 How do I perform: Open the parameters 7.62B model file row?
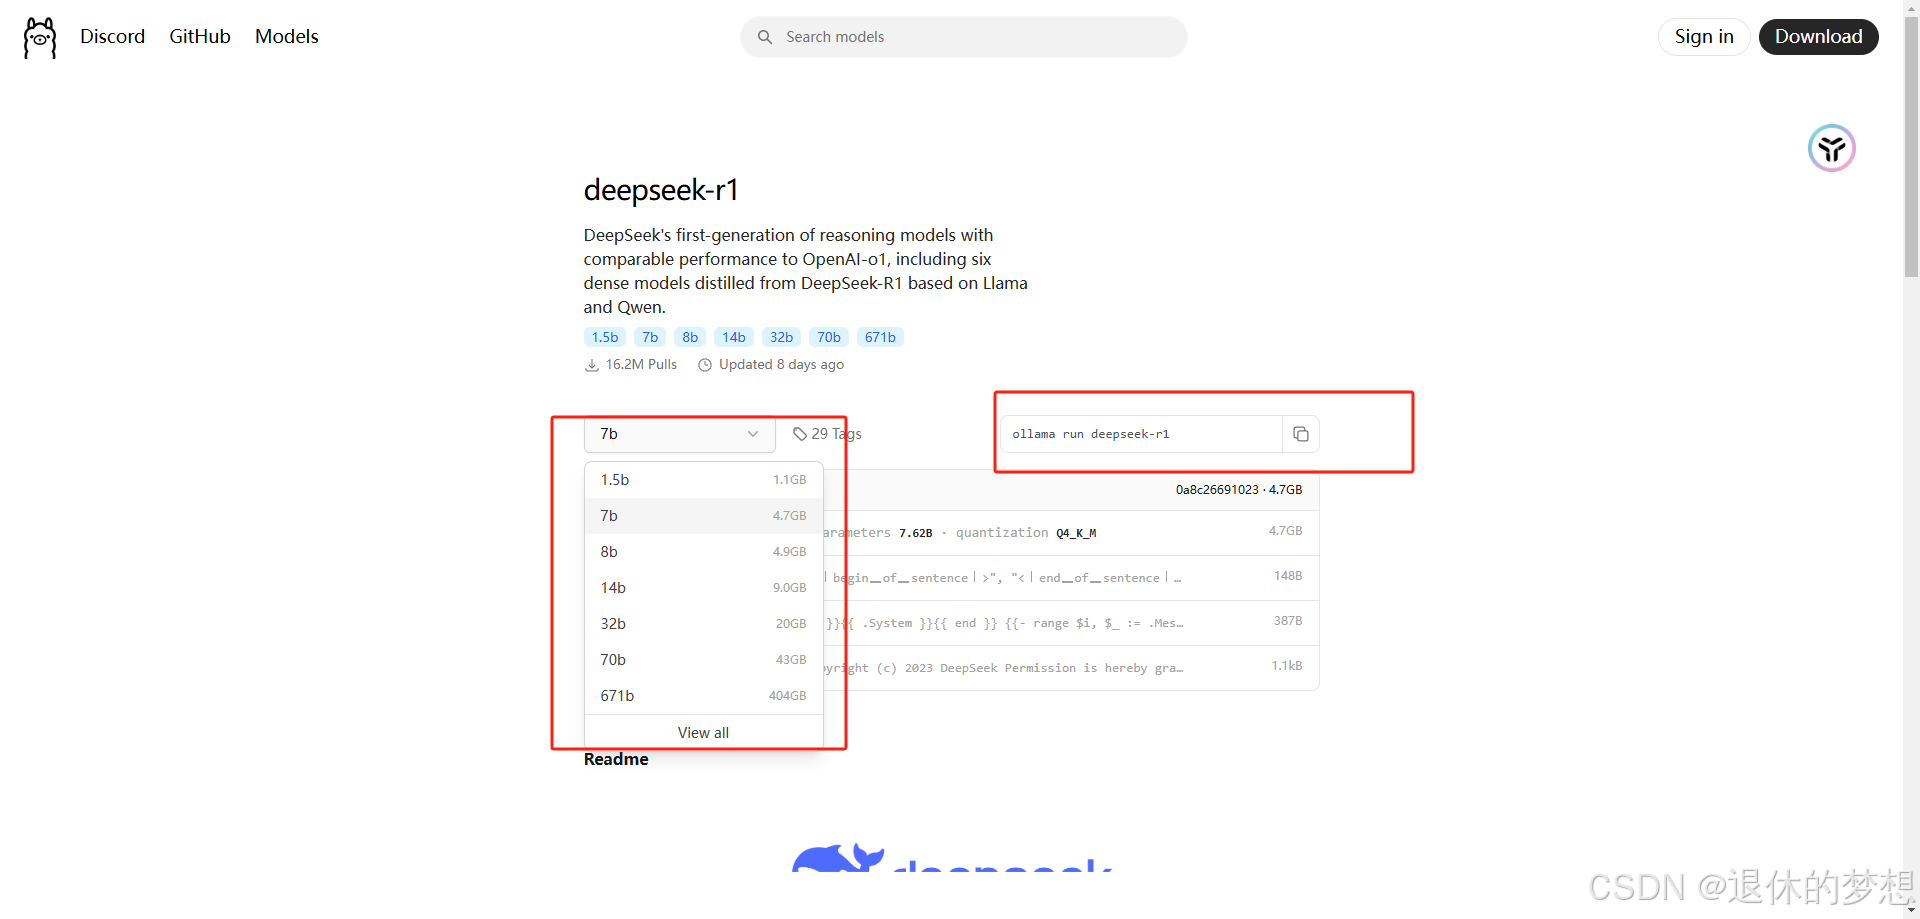pos(1071,533)
